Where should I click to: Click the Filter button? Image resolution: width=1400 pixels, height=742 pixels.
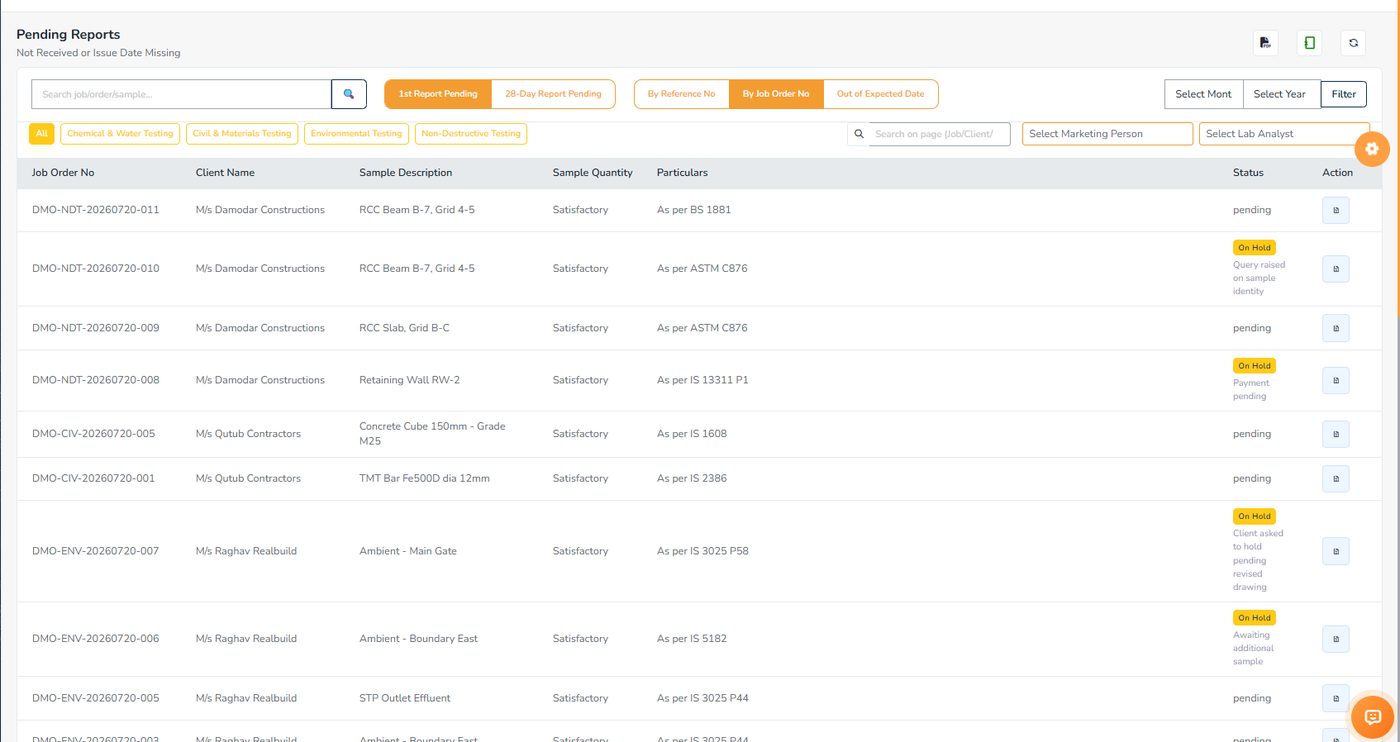pos(1344,94)
